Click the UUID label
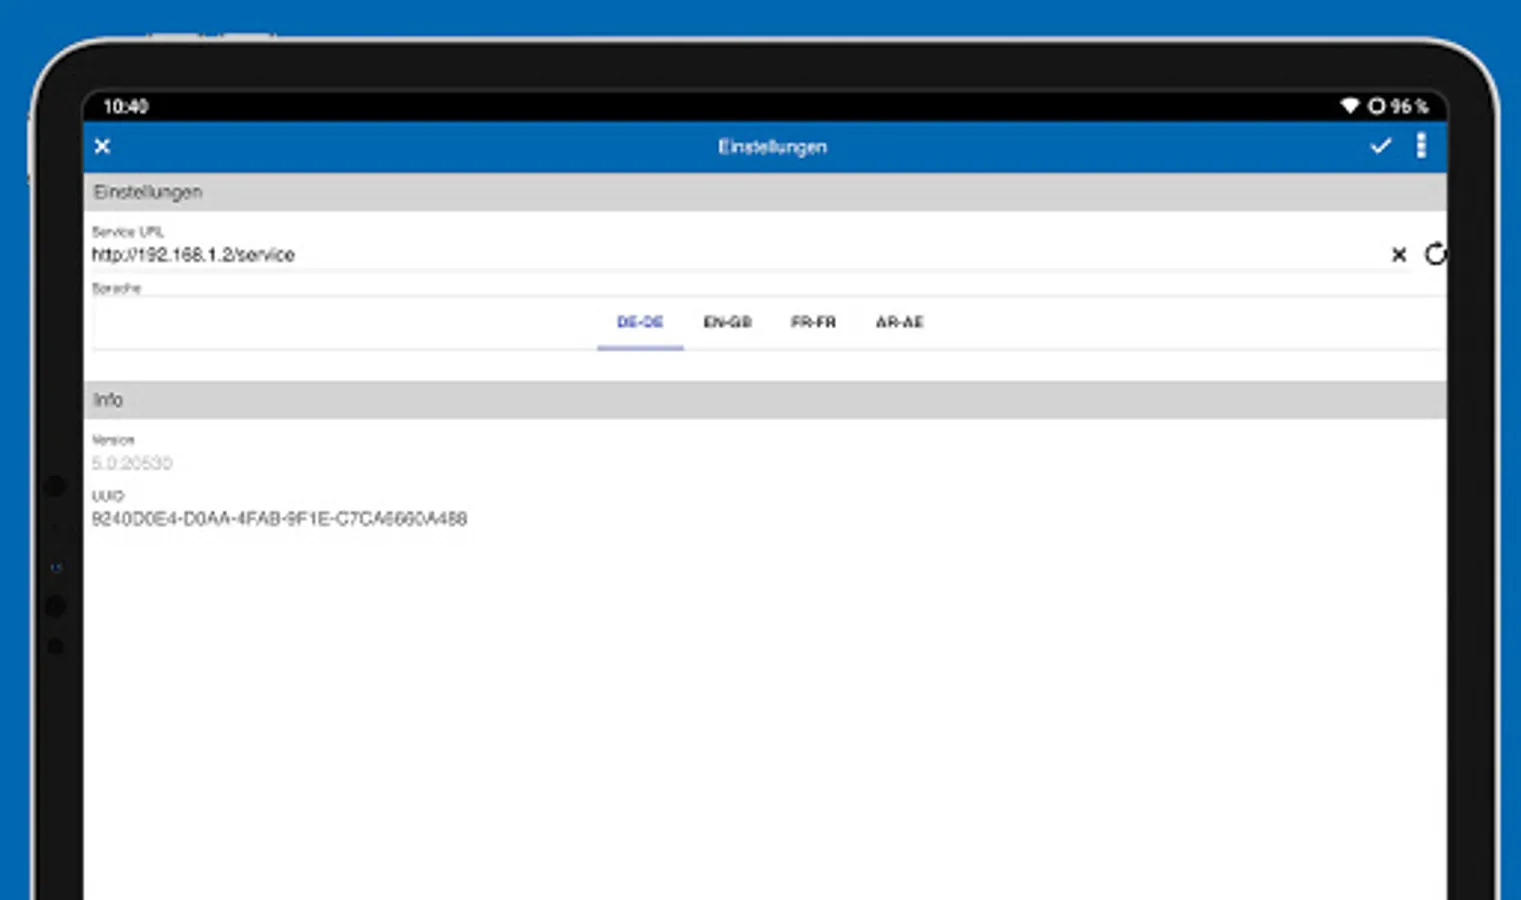The image size is (1521, 900). [107, 495]
